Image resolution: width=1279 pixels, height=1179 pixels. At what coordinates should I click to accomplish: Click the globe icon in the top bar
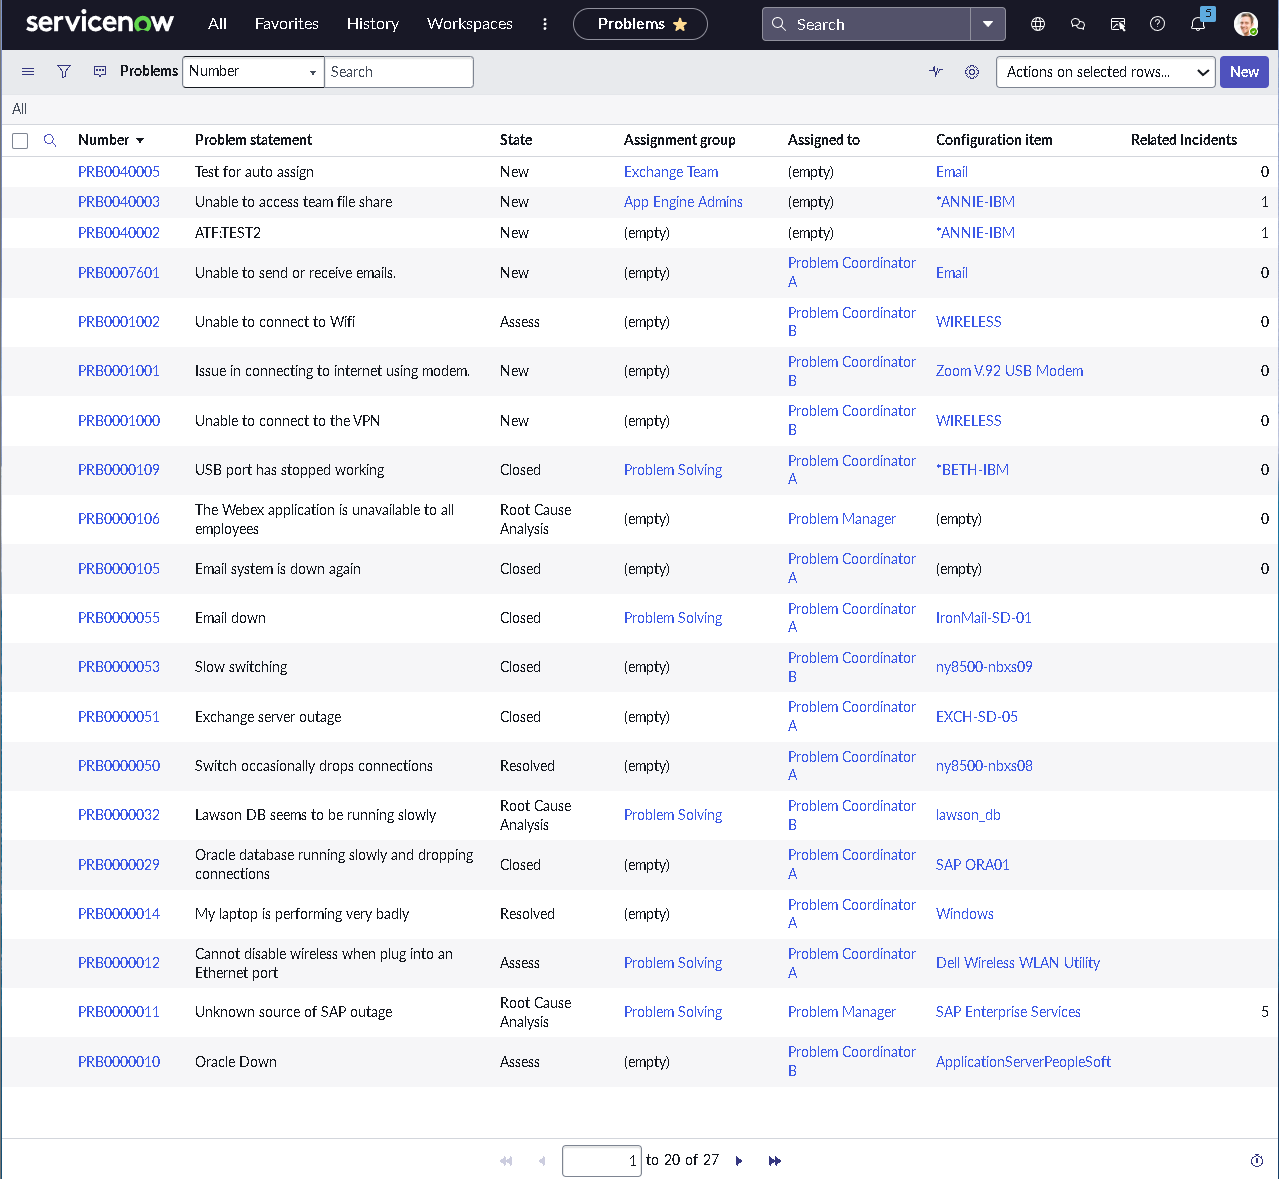click(1037, 23)
